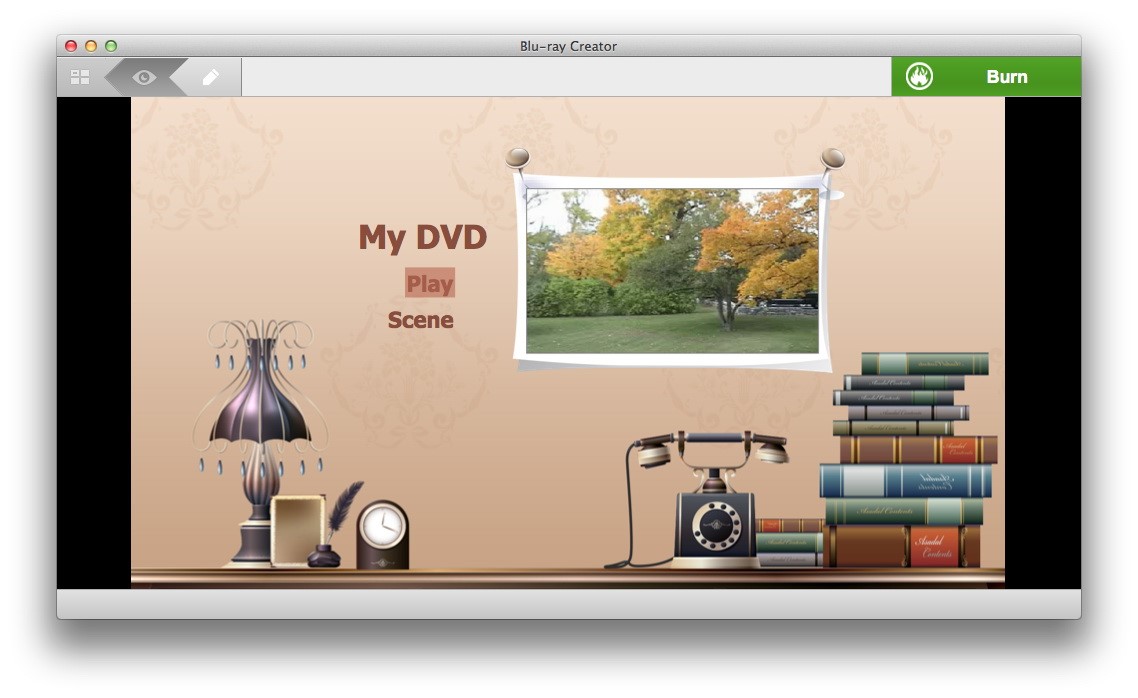This screenshot has width=1138, height=698.
Task: Click the autumn trees video thumbnail
Action: point(672,271)
